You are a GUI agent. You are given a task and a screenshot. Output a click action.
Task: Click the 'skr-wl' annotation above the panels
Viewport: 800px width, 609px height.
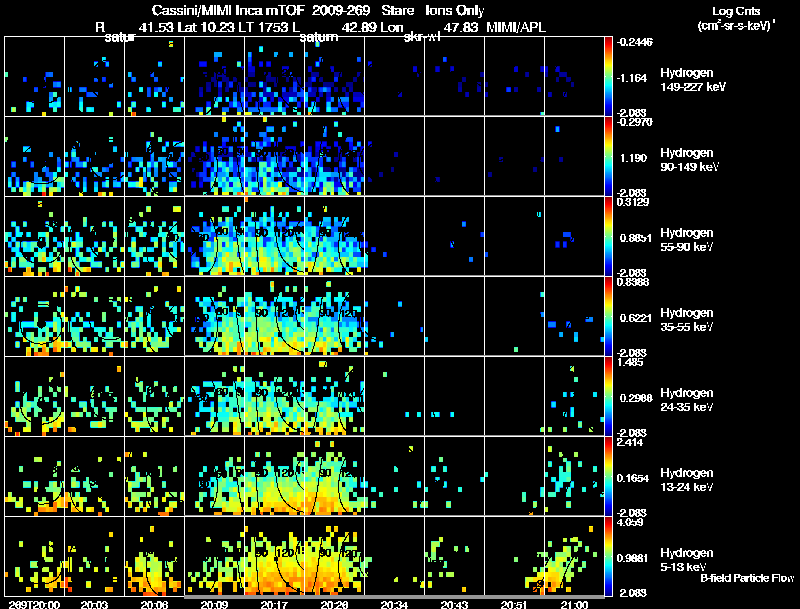click(421, 37)
